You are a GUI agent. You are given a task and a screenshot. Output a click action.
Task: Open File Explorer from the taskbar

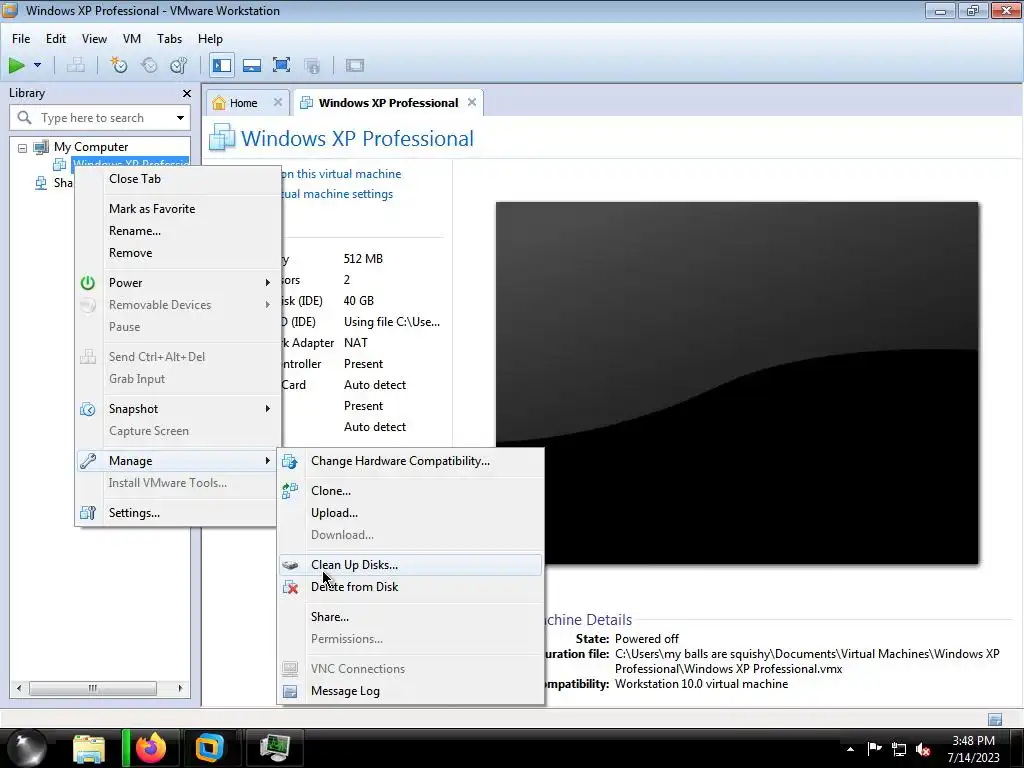89,748
